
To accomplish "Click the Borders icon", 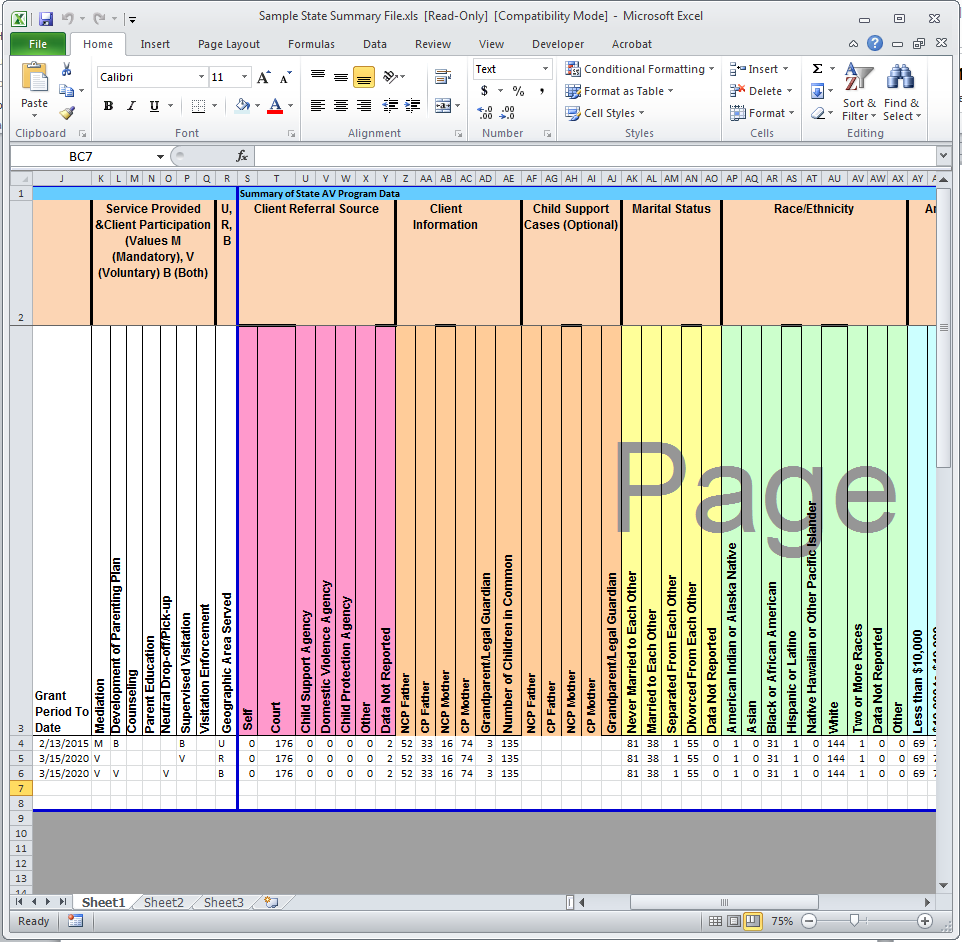I will [198, 106].
